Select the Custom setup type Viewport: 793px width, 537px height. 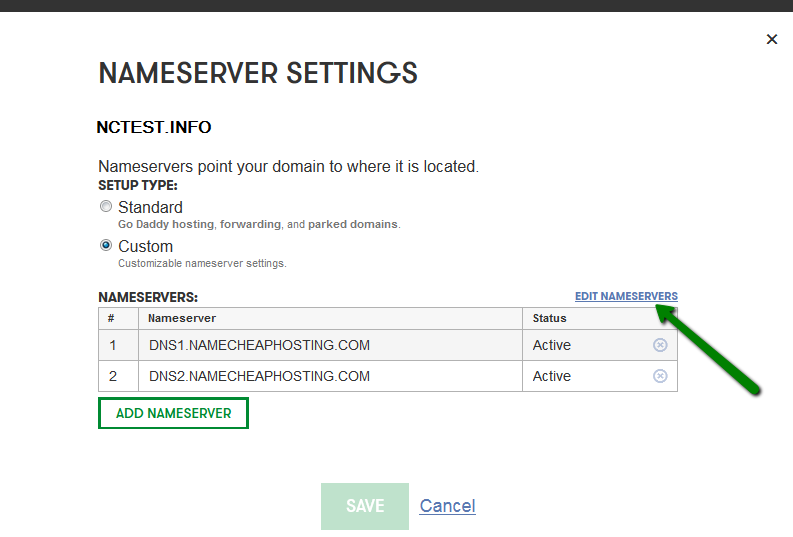tap(106, 245)
